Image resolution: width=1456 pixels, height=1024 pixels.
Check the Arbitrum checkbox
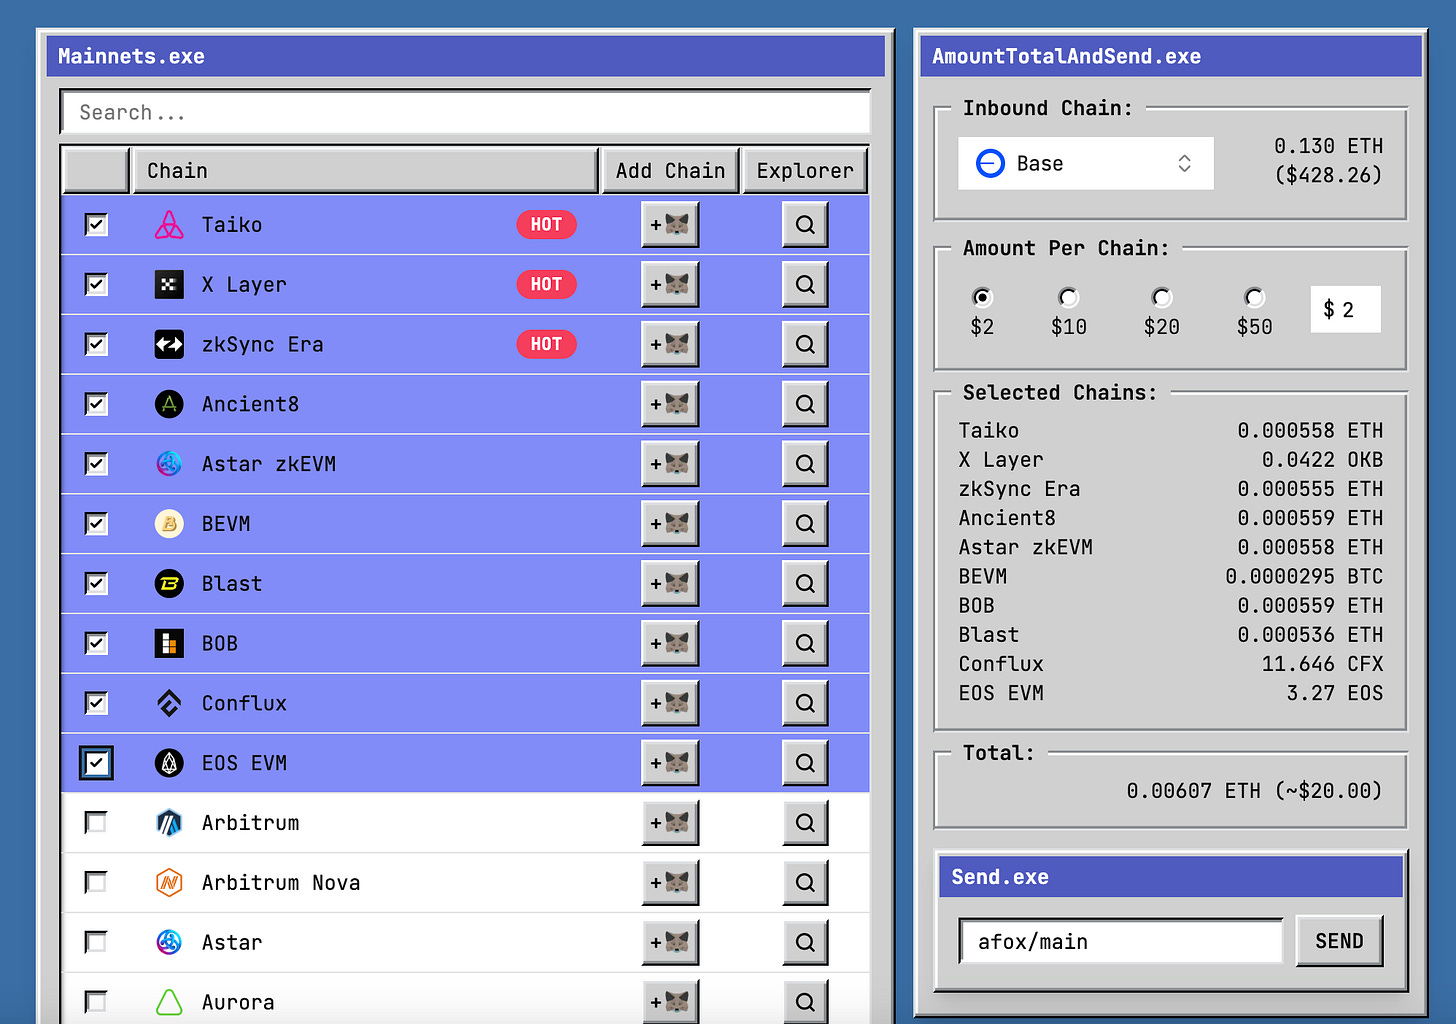pyautogui.click(x=96, y=823)
